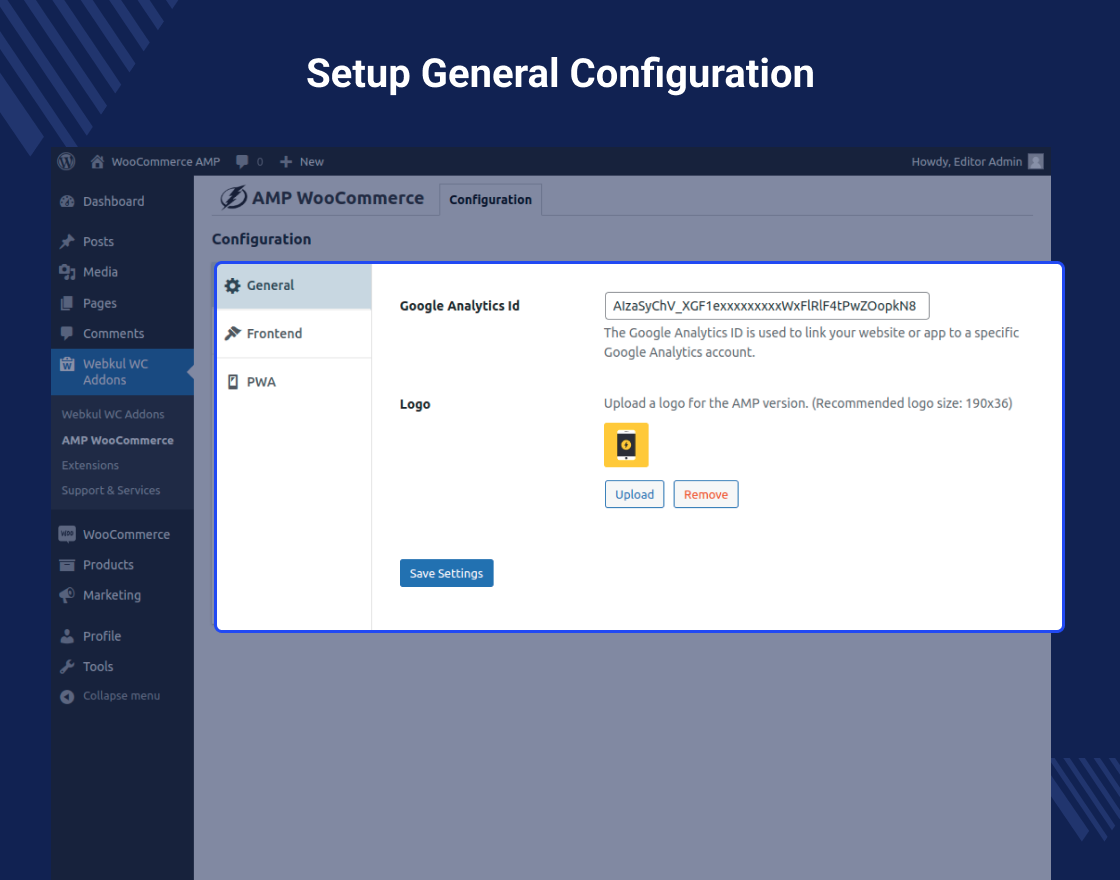Click the Google Analytics Id input field
The image size is (1120, 880).
pos(767,306)
